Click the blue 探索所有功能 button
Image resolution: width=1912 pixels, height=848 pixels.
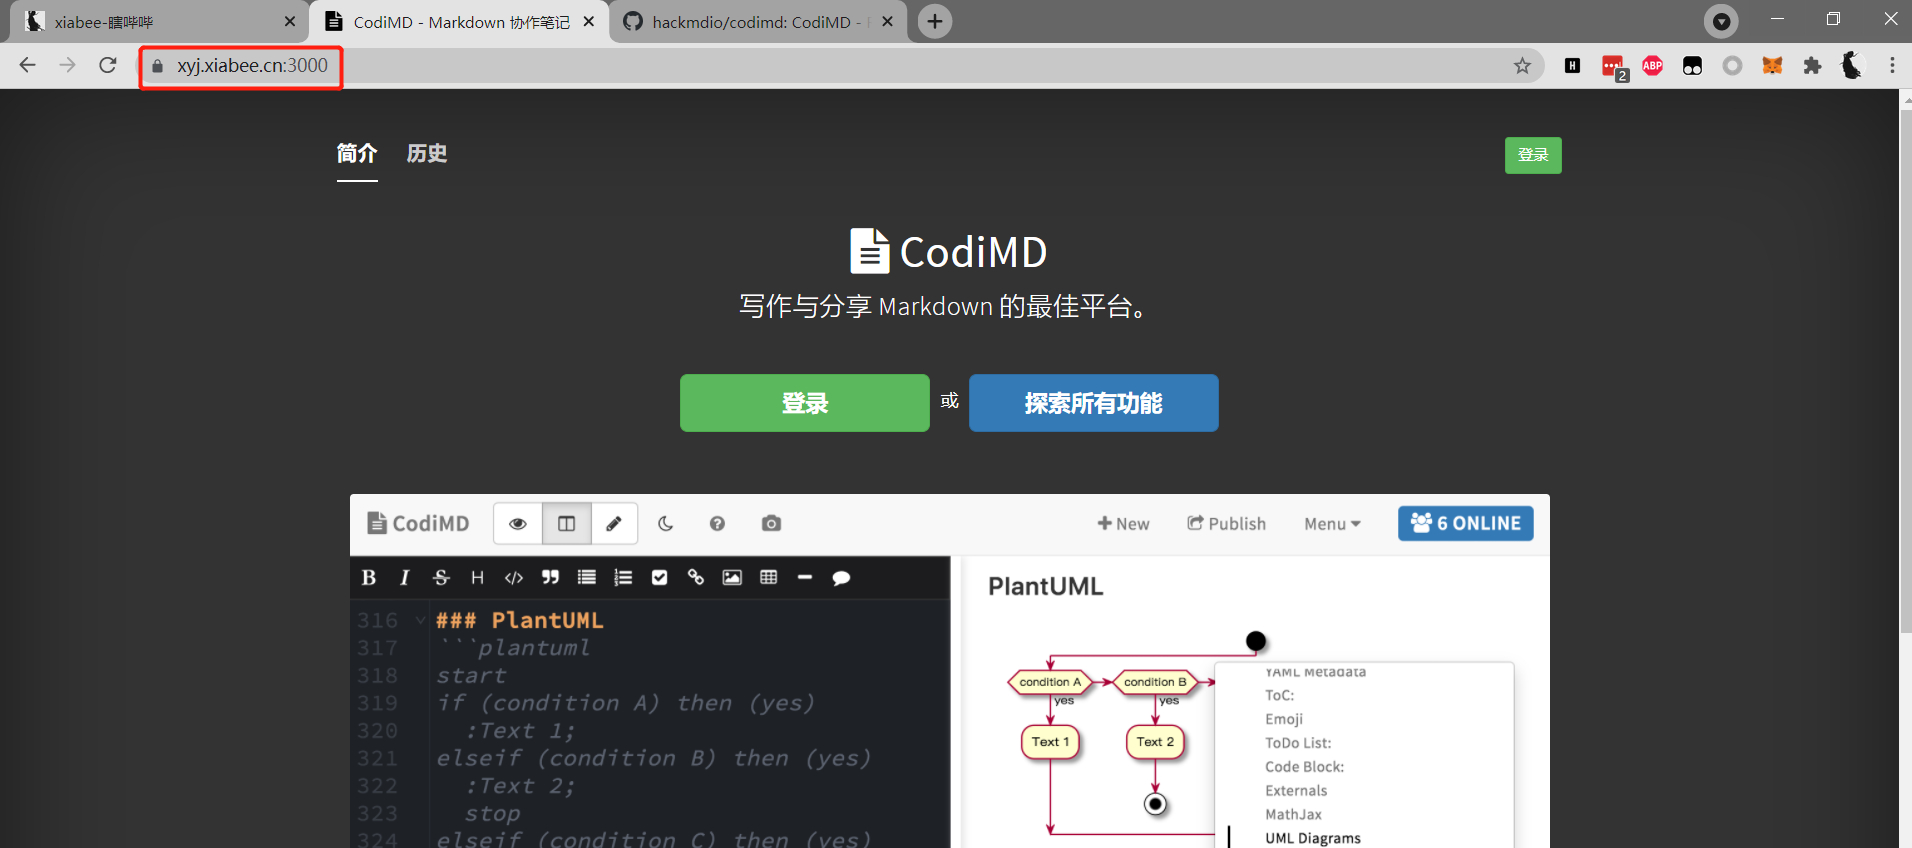1094,403
